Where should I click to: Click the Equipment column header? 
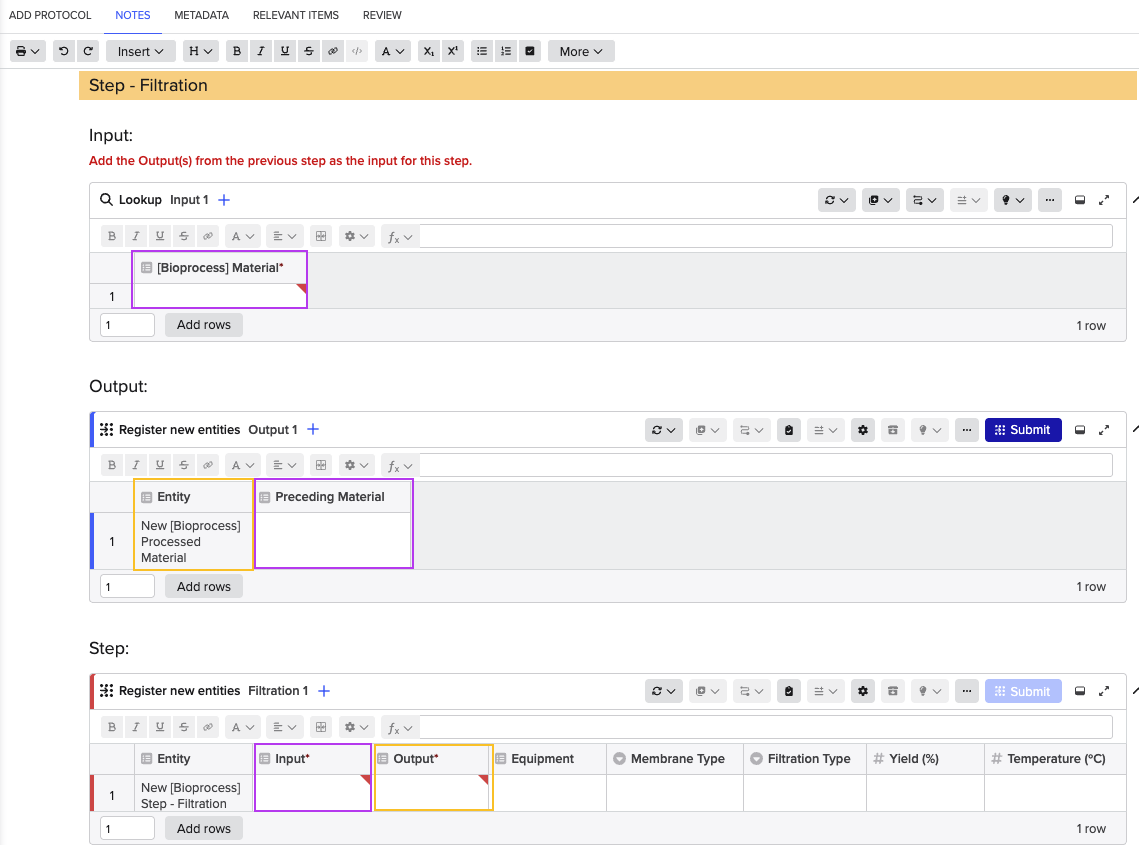pos(550,759)
